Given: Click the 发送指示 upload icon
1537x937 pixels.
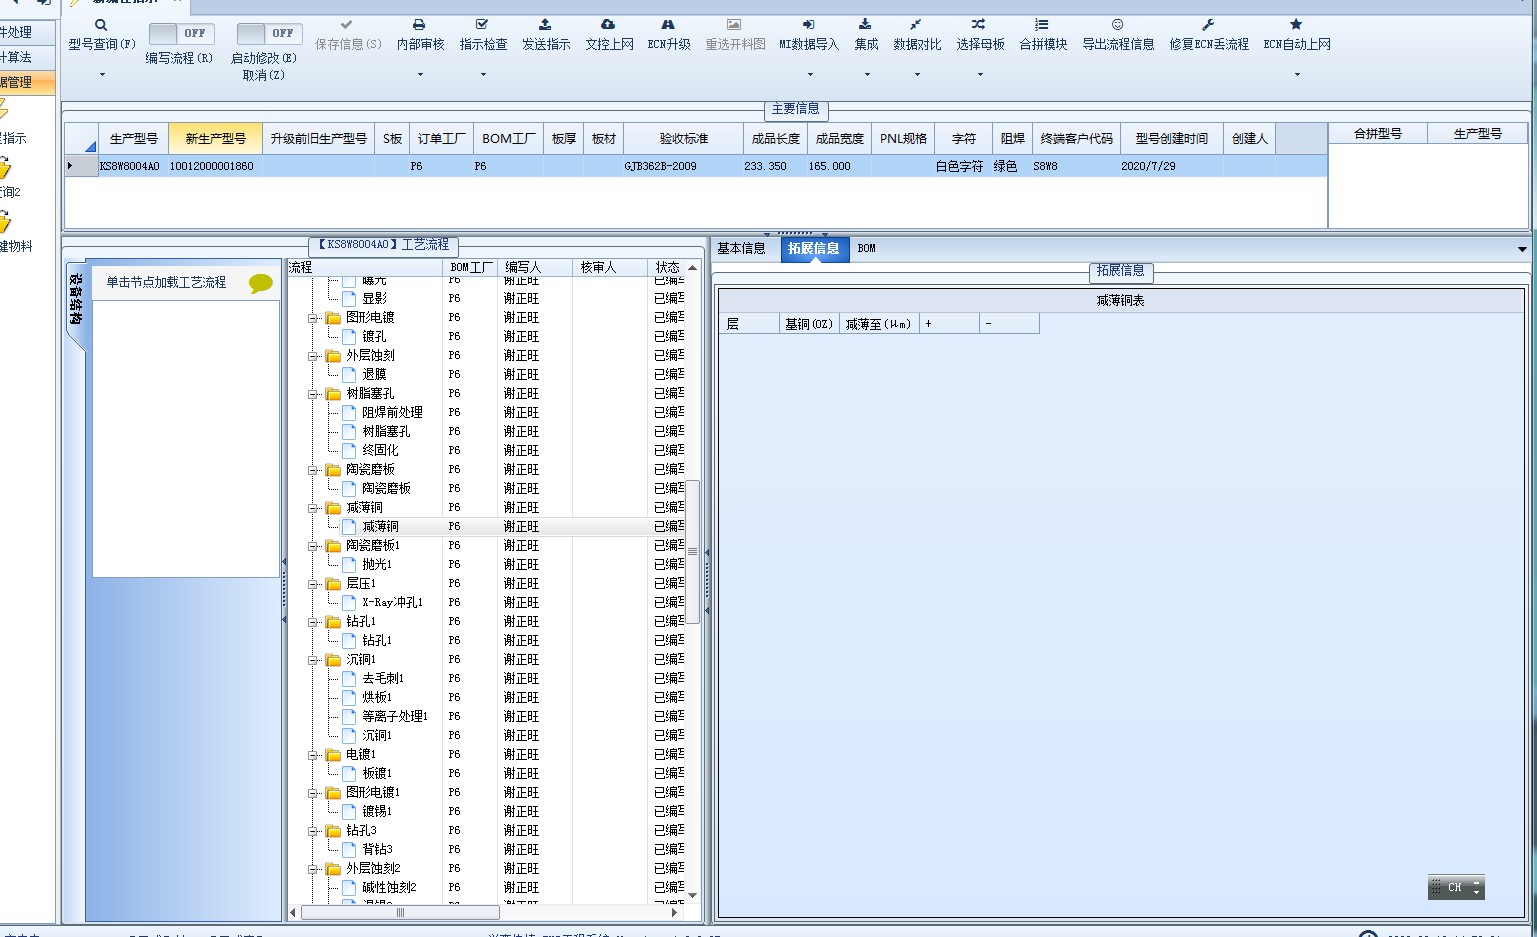Looking at the screenshot, I should click(x=545, y=24).
